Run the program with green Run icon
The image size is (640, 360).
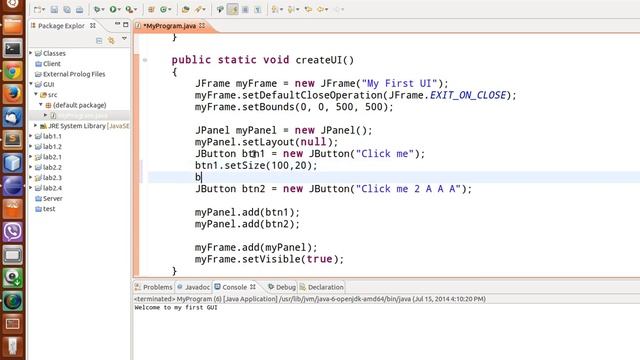click(x=113, y=9)
